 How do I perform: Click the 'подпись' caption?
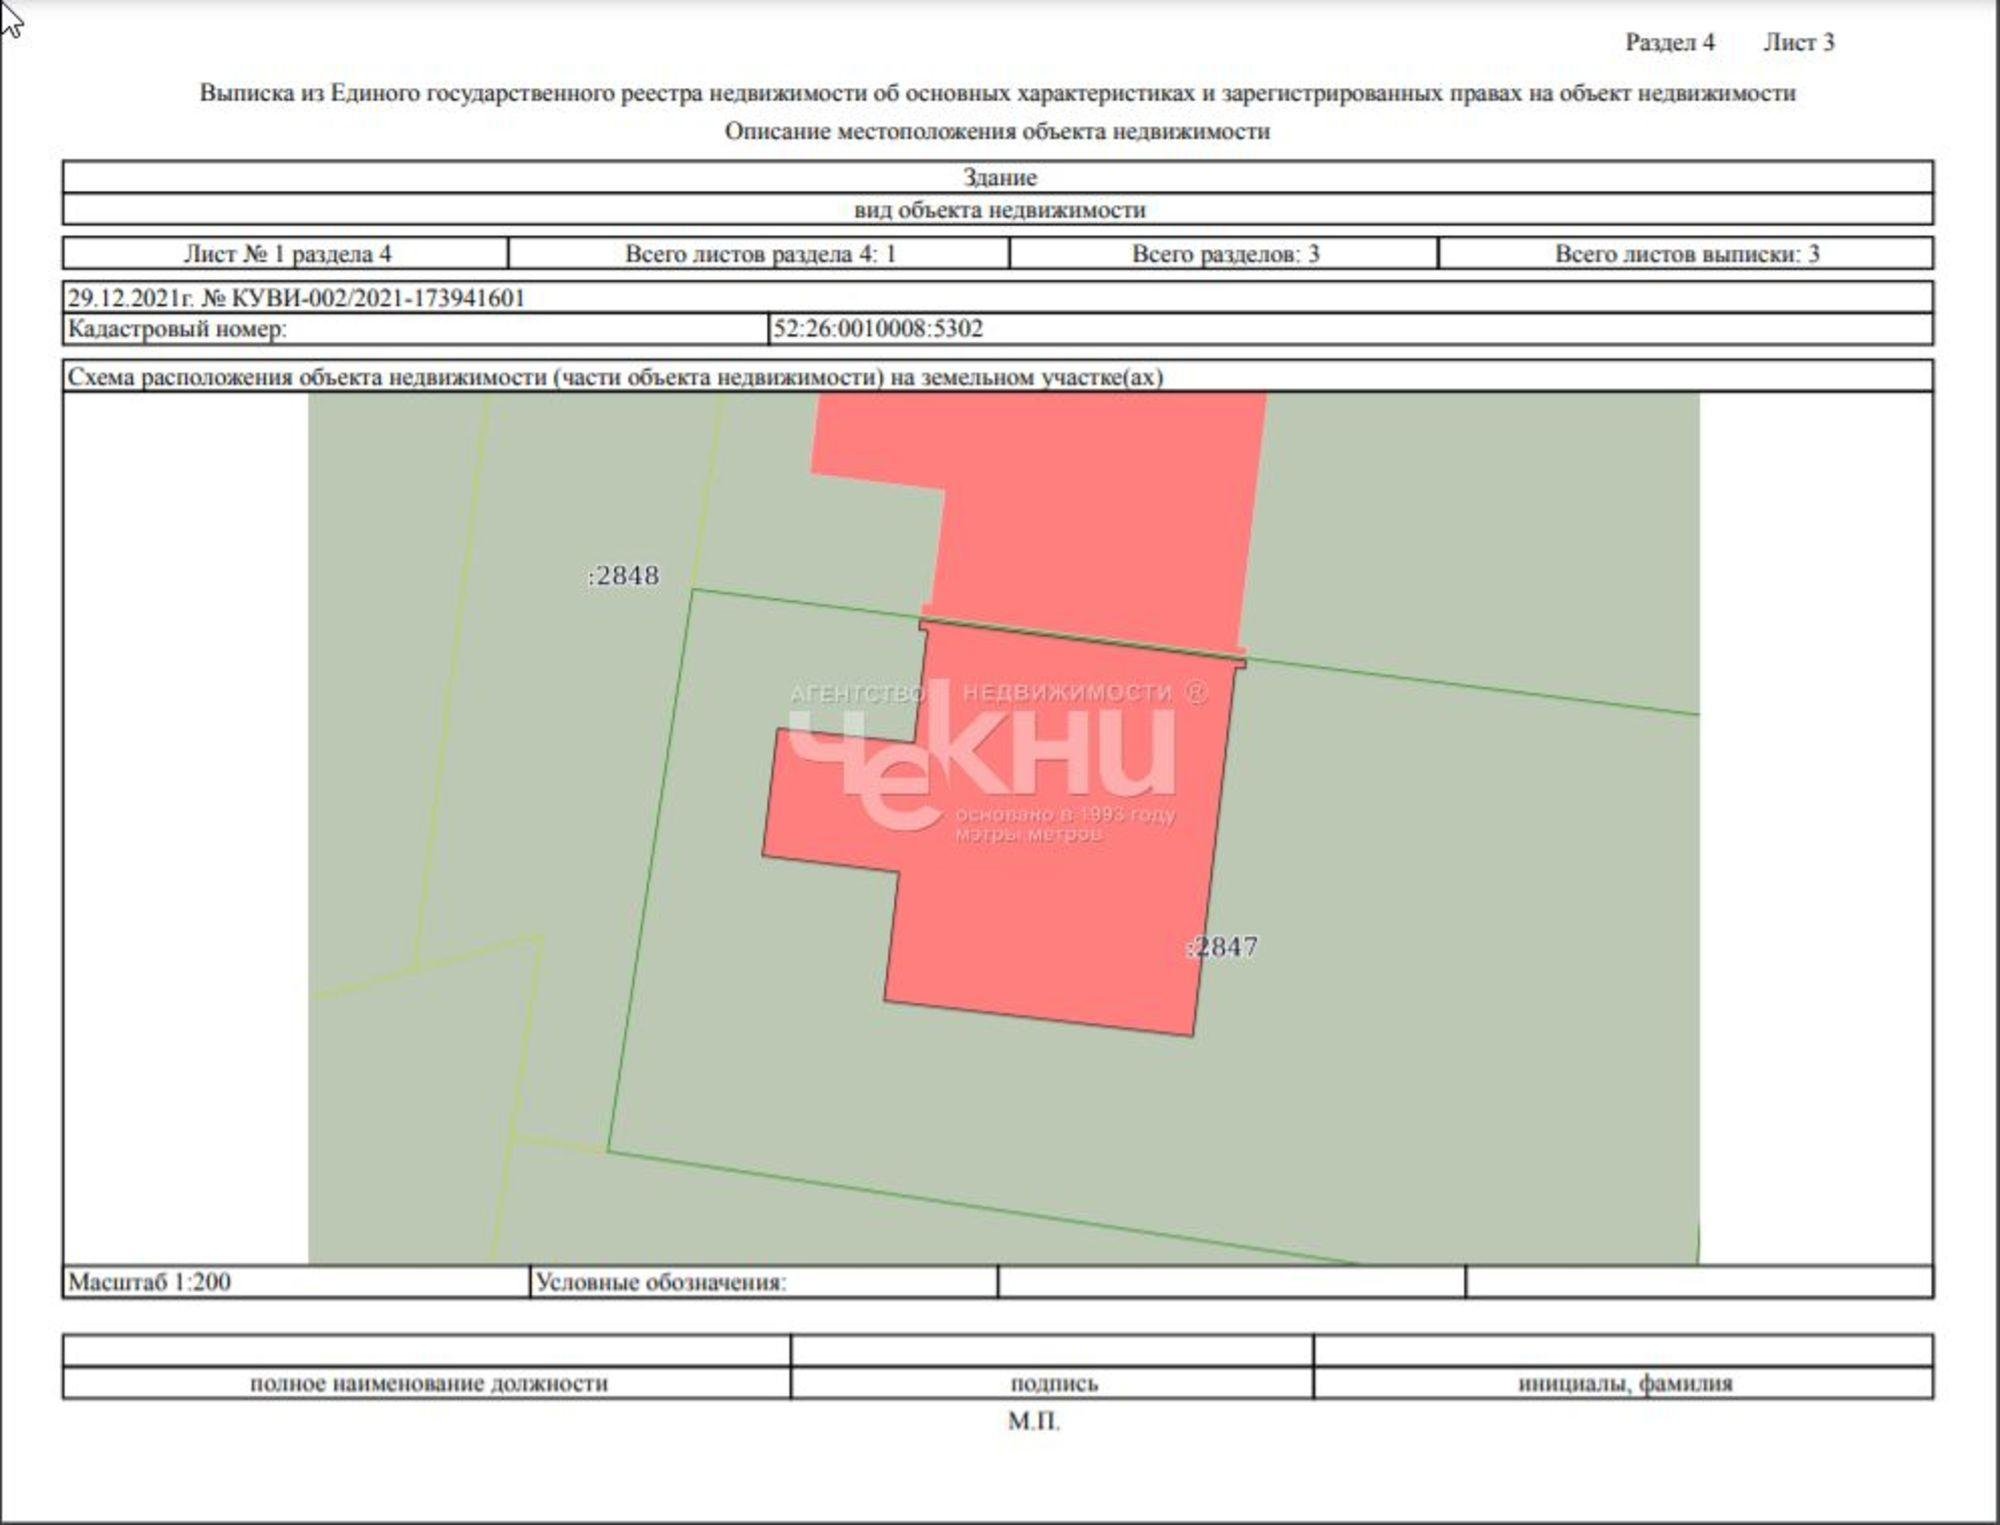[x=1053, y=1383]
